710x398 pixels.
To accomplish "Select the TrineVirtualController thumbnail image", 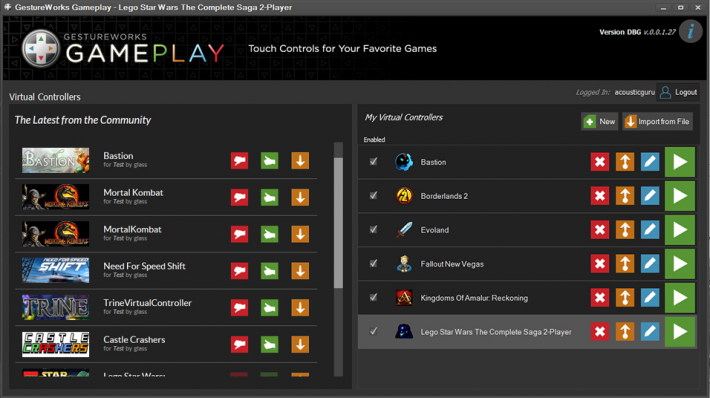I will 56,307.
